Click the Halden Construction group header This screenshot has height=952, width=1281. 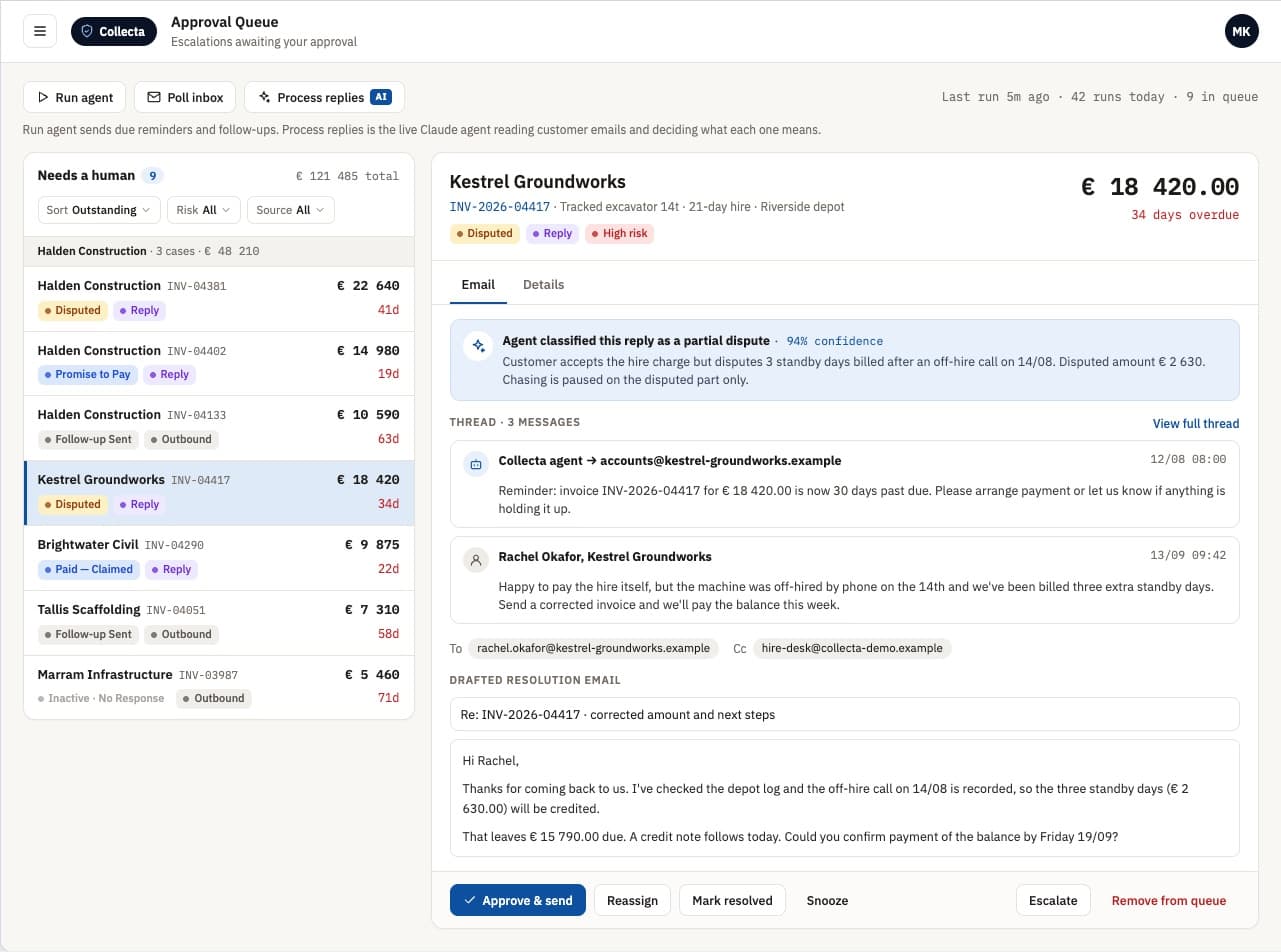coord(218,251)
